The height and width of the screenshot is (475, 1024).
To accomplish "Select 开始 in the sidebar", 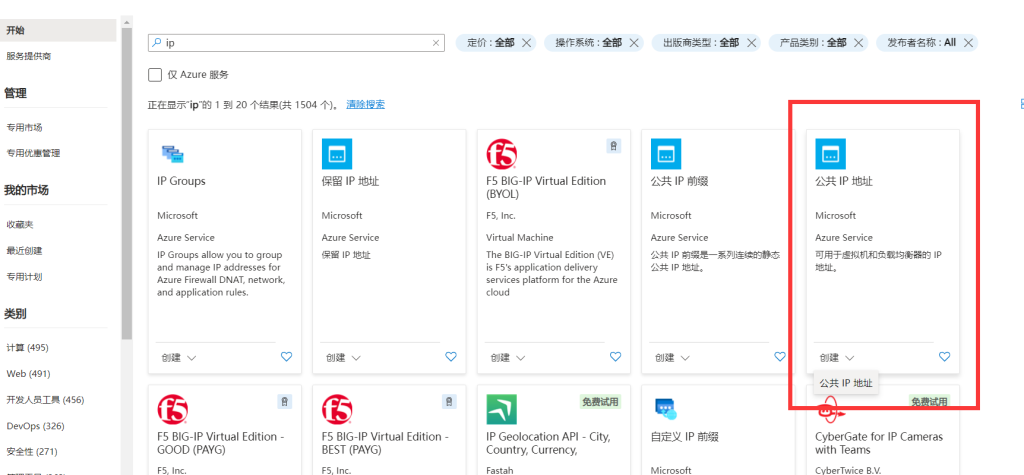I will coord(58,30).
